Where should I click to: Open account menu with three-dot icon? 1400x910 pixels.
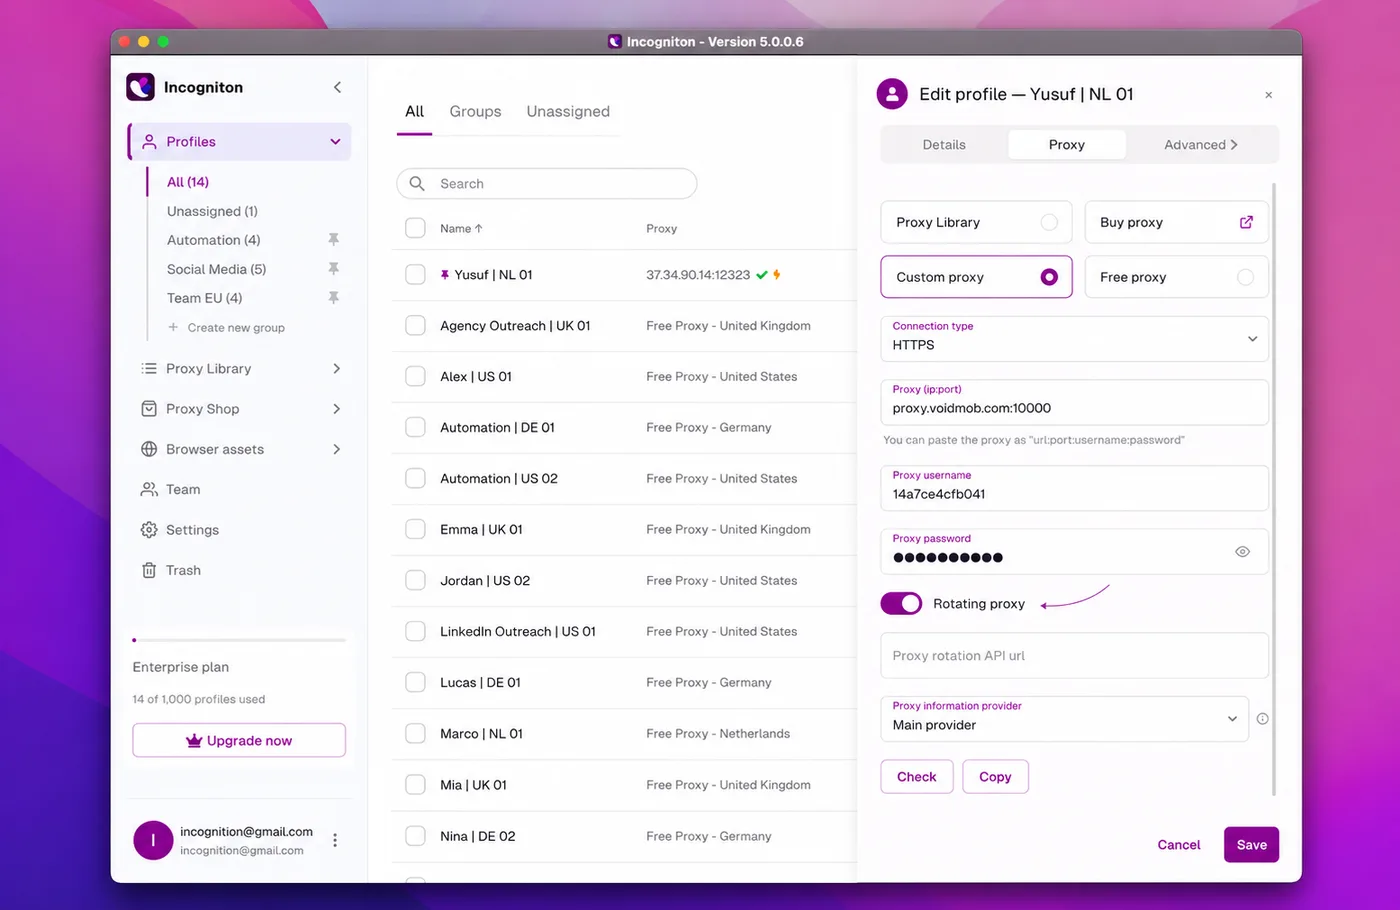point(335,841)
